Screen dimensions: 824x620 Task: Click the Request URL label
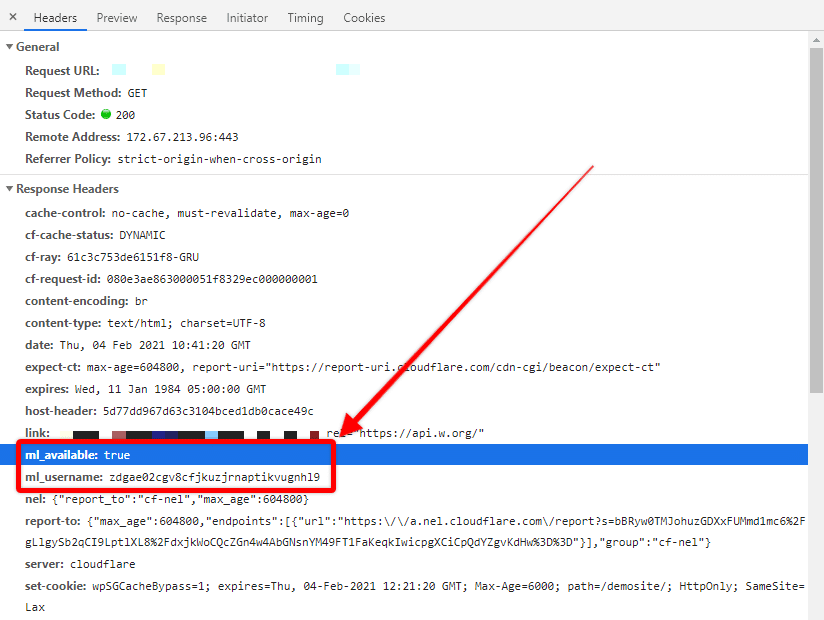tap(62, 71)
